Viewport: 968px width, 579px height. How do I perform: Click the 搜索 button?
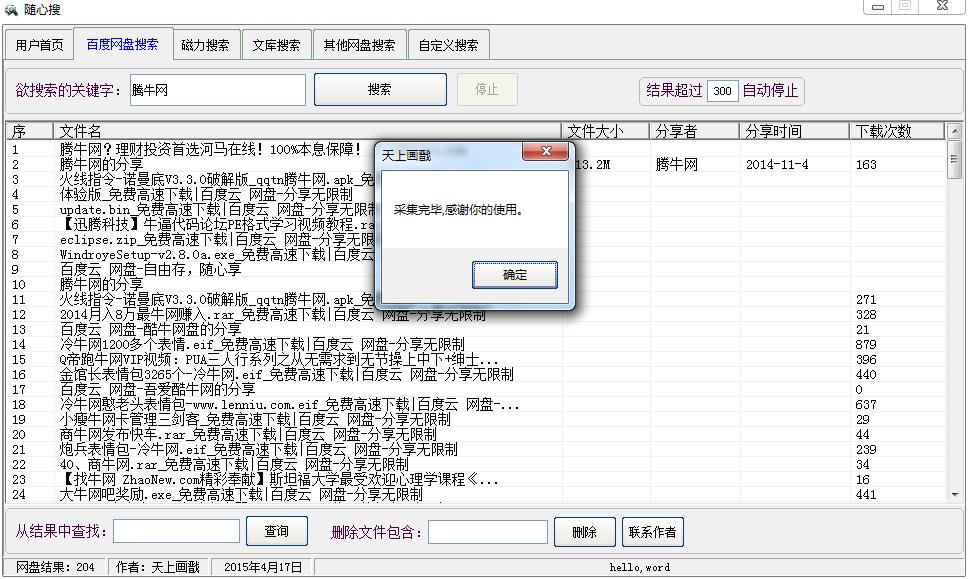tap(379, 89)
